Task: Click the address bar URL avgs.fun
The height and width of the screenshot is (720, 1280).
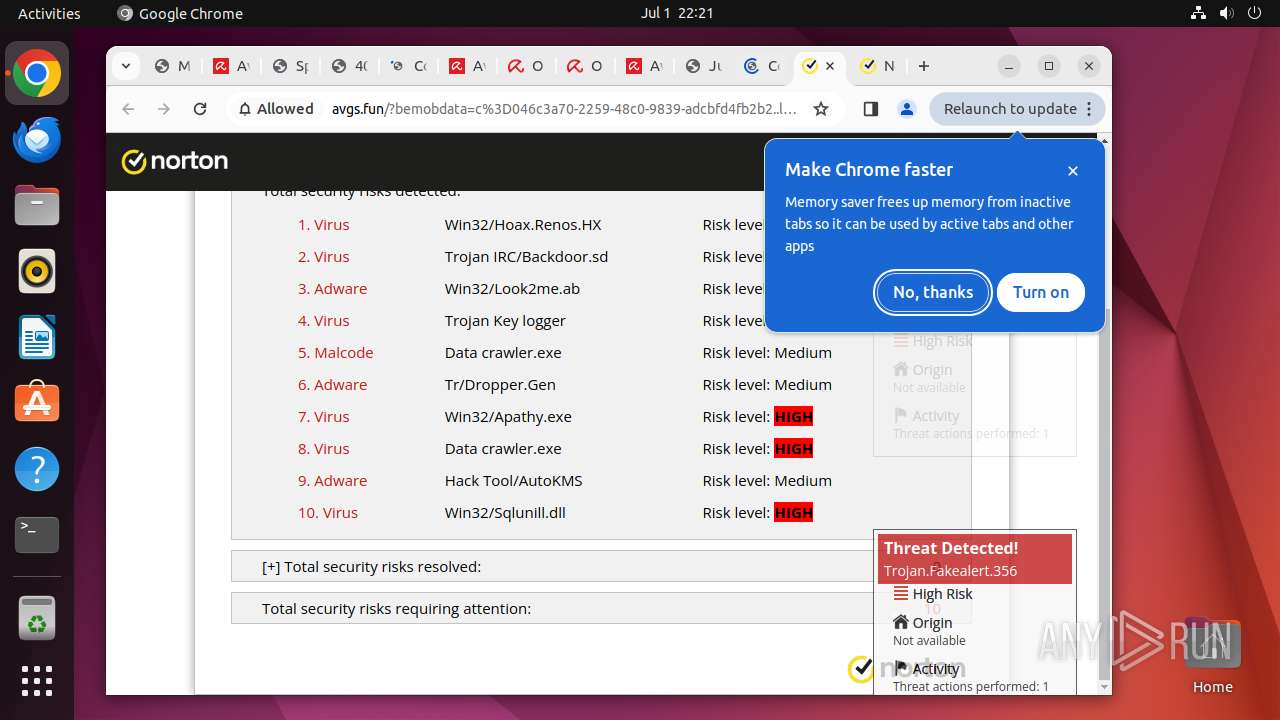Action: click(564, 109)
